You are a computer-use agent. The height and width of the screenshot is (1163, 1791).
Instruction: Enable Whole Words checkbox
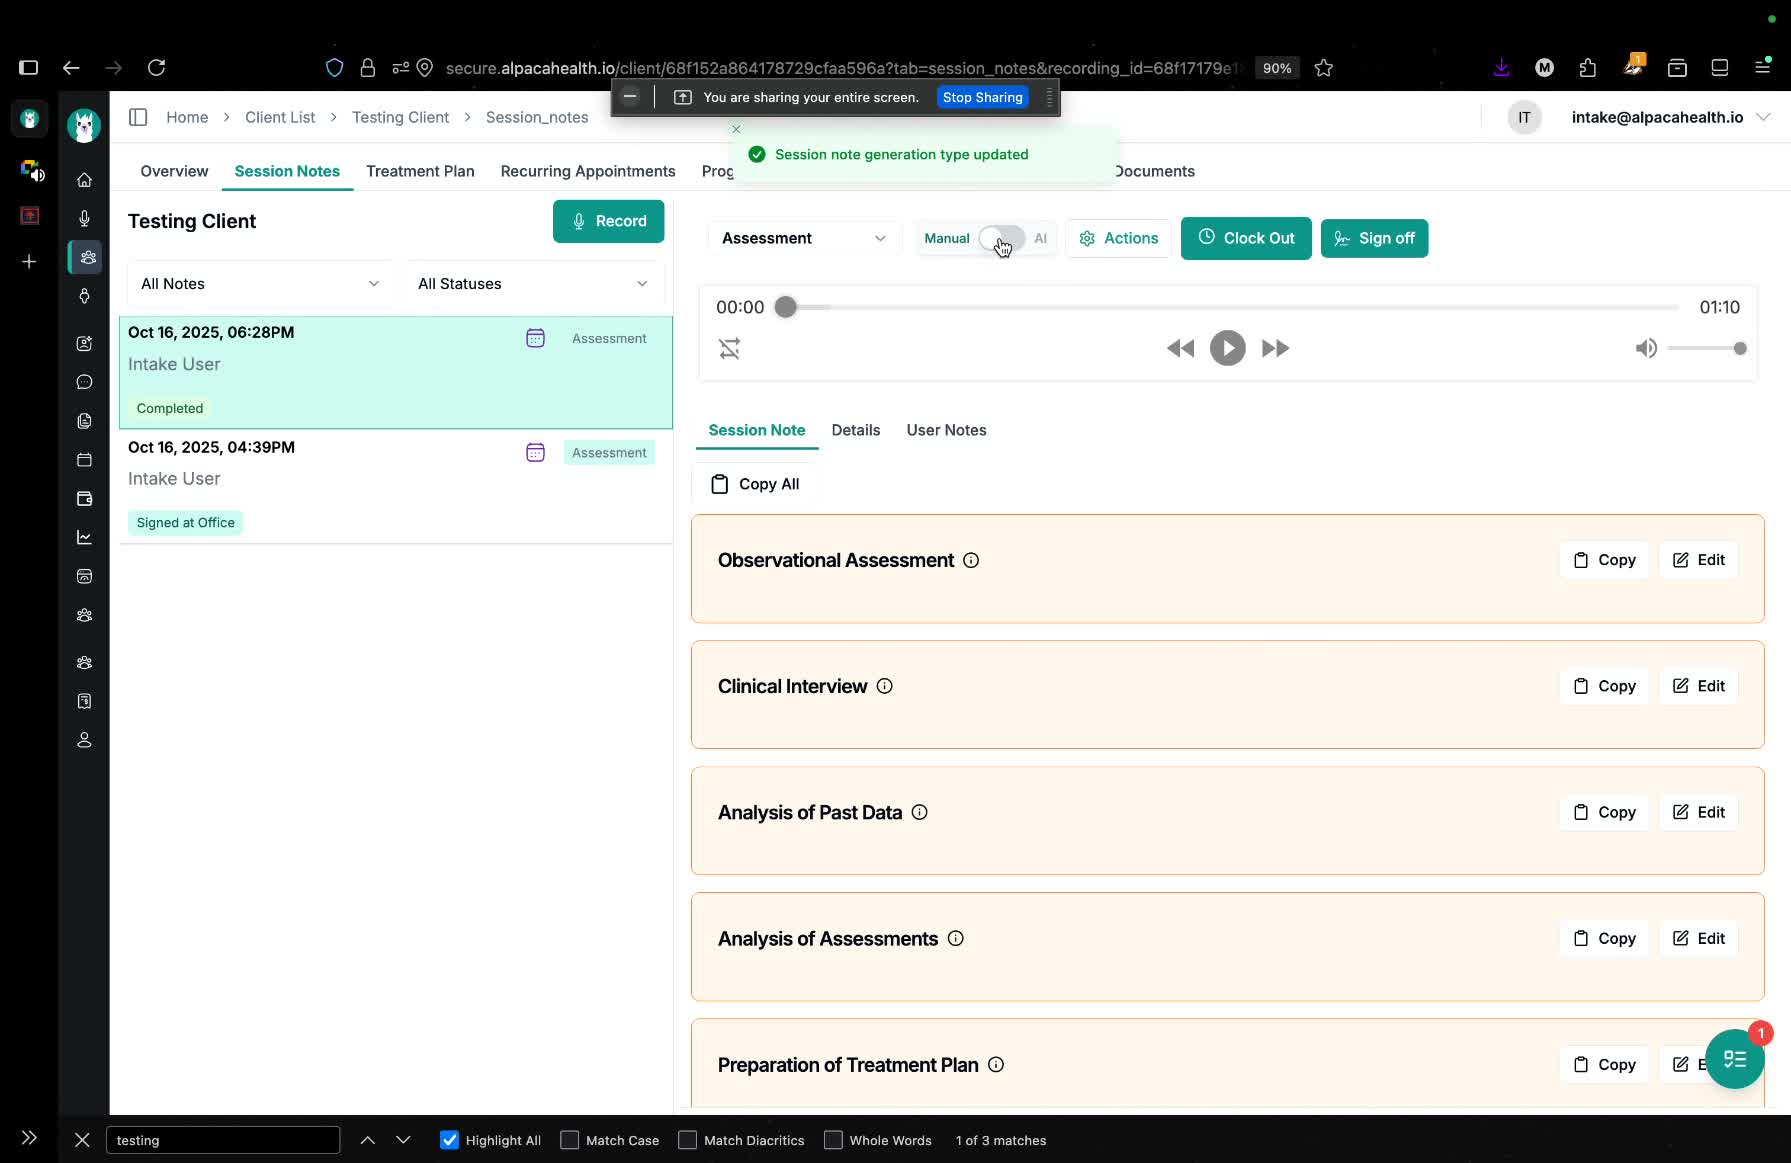point(833,1140)
